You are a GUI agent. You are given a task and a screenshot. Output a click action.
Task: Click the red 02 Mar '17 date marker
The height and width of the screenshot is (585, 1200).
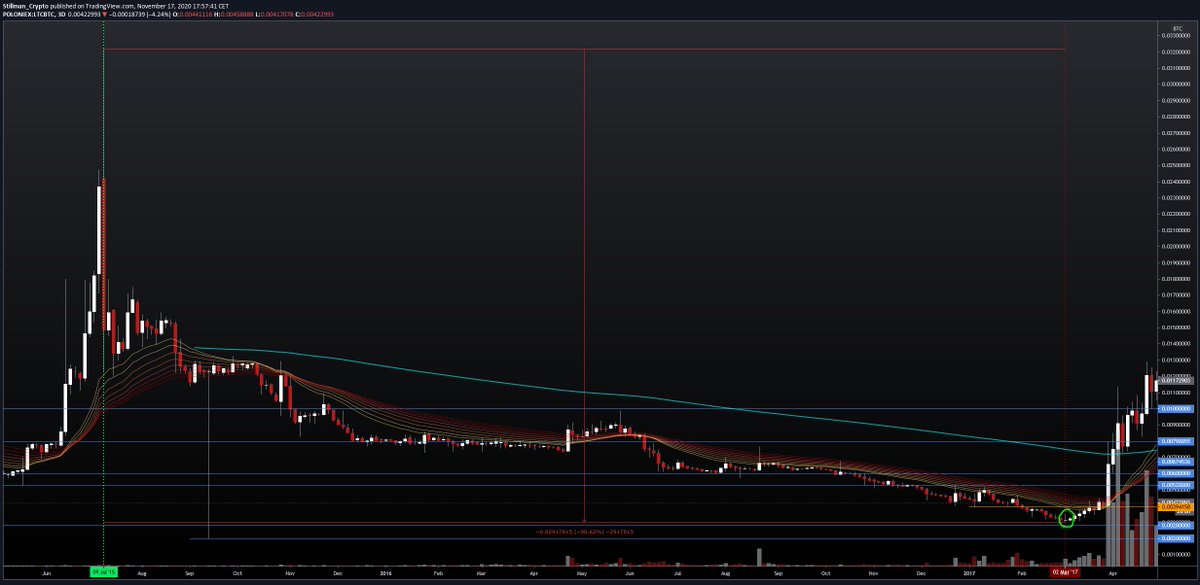(x=1065, y=574)
